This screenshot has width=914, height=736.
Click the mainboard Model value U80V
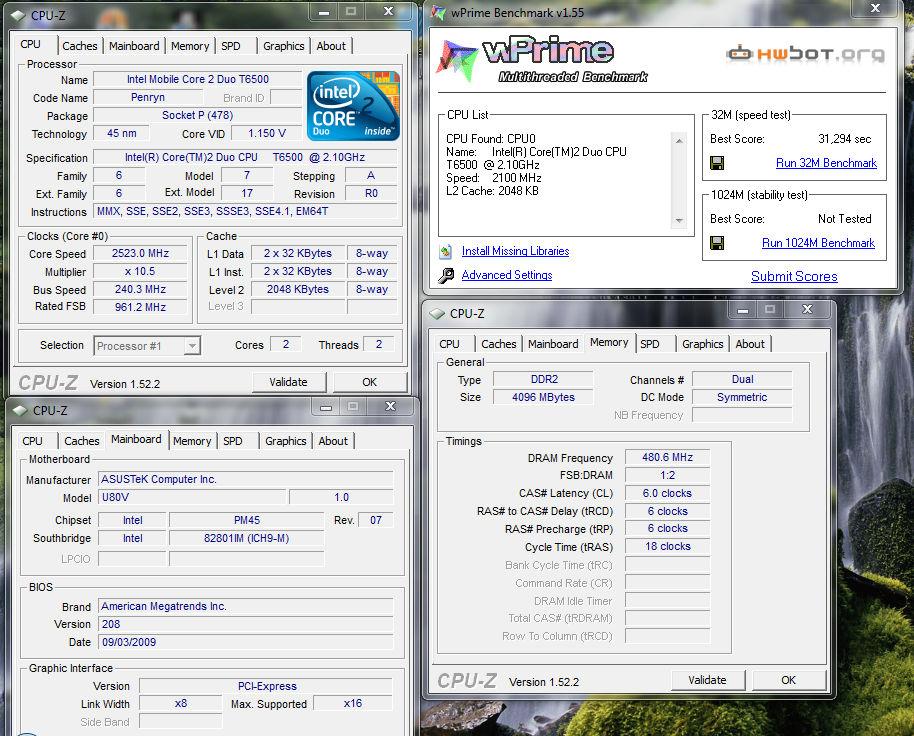coord(192,498)
